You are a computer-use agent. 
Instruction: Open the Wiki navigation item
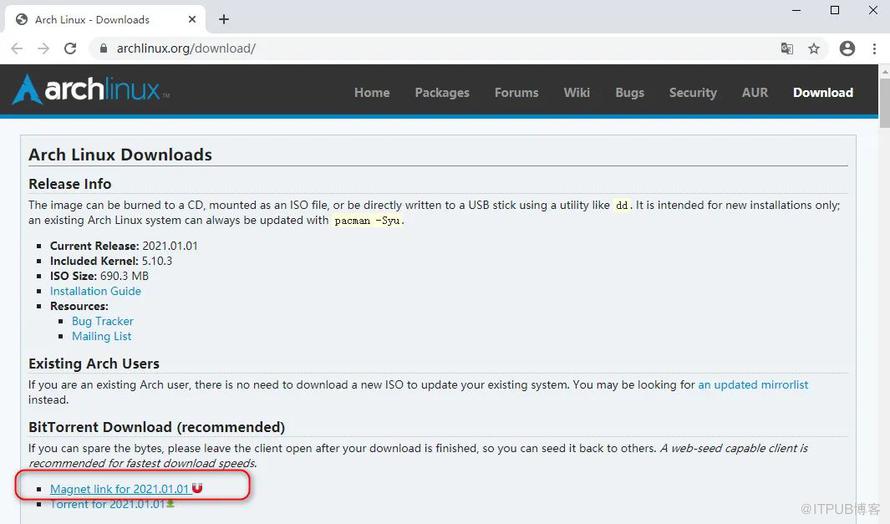pos(577,93)
